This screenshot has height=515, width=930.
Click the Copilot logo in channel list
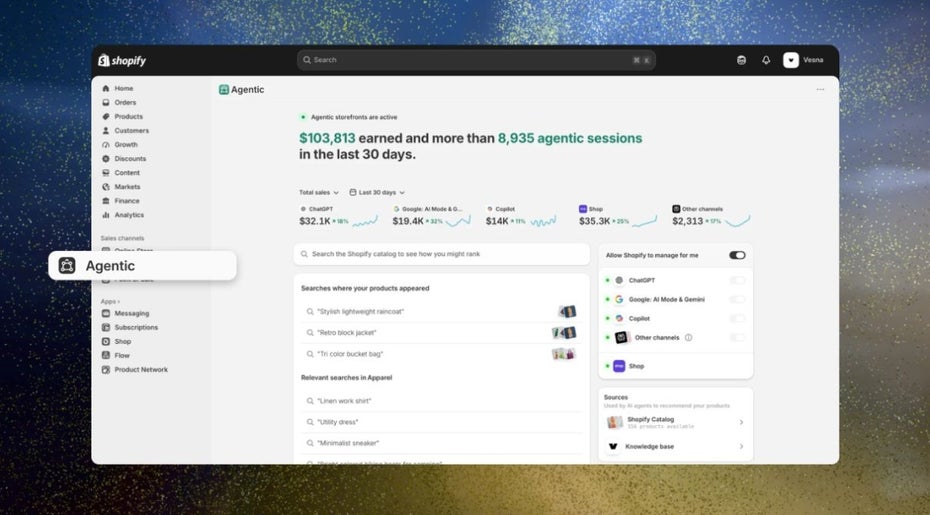click(x=619, y=319)
